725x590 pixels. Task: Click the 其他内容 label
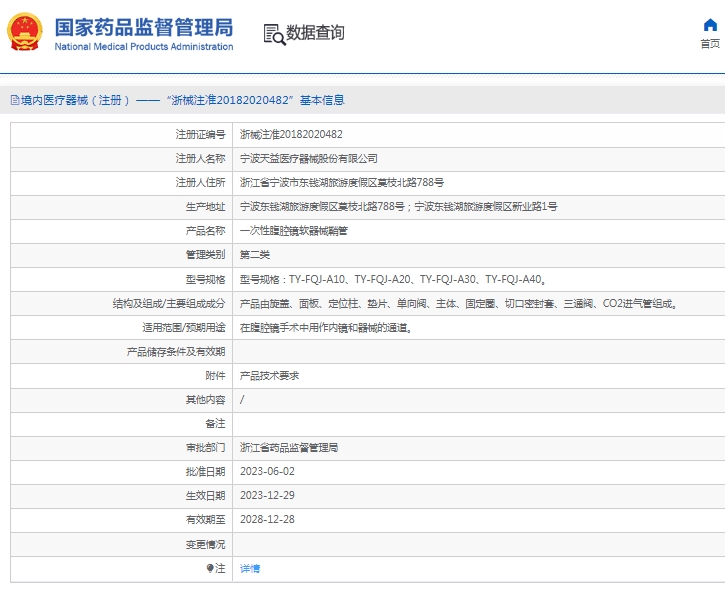tap(206, 399)
